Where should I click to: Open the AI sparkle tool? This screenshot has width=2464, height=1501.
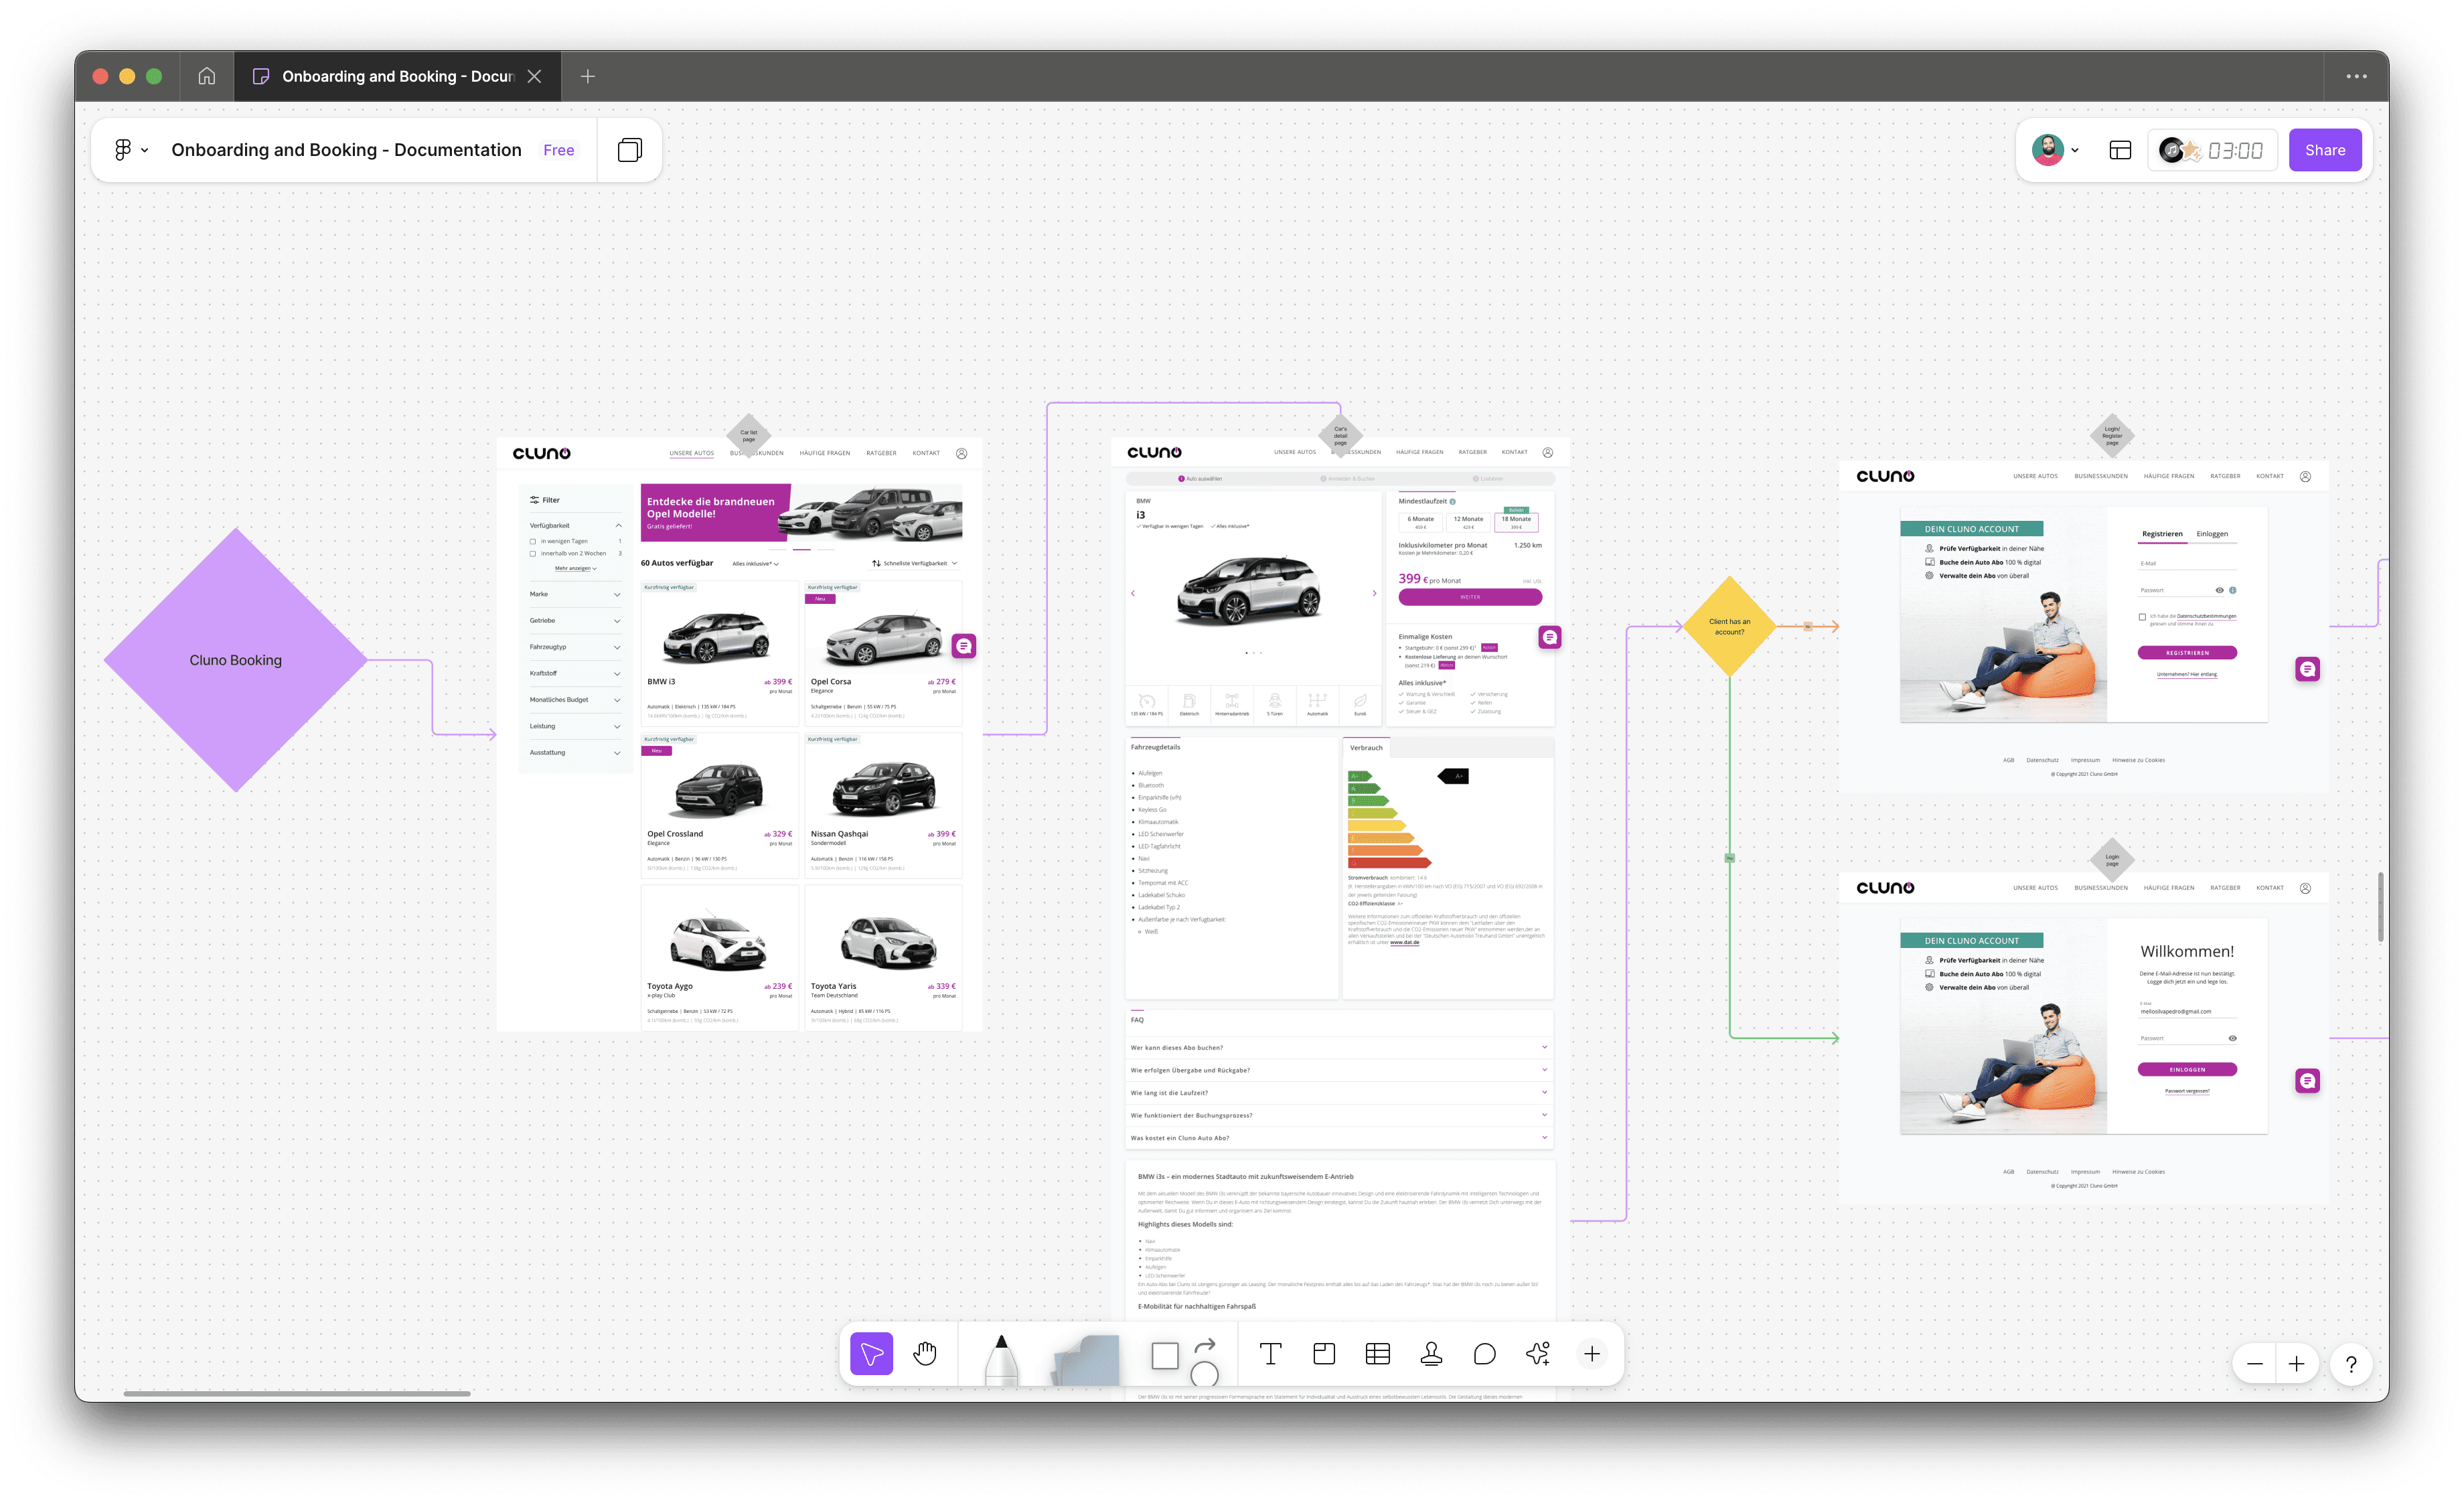coord(1538,1354)
